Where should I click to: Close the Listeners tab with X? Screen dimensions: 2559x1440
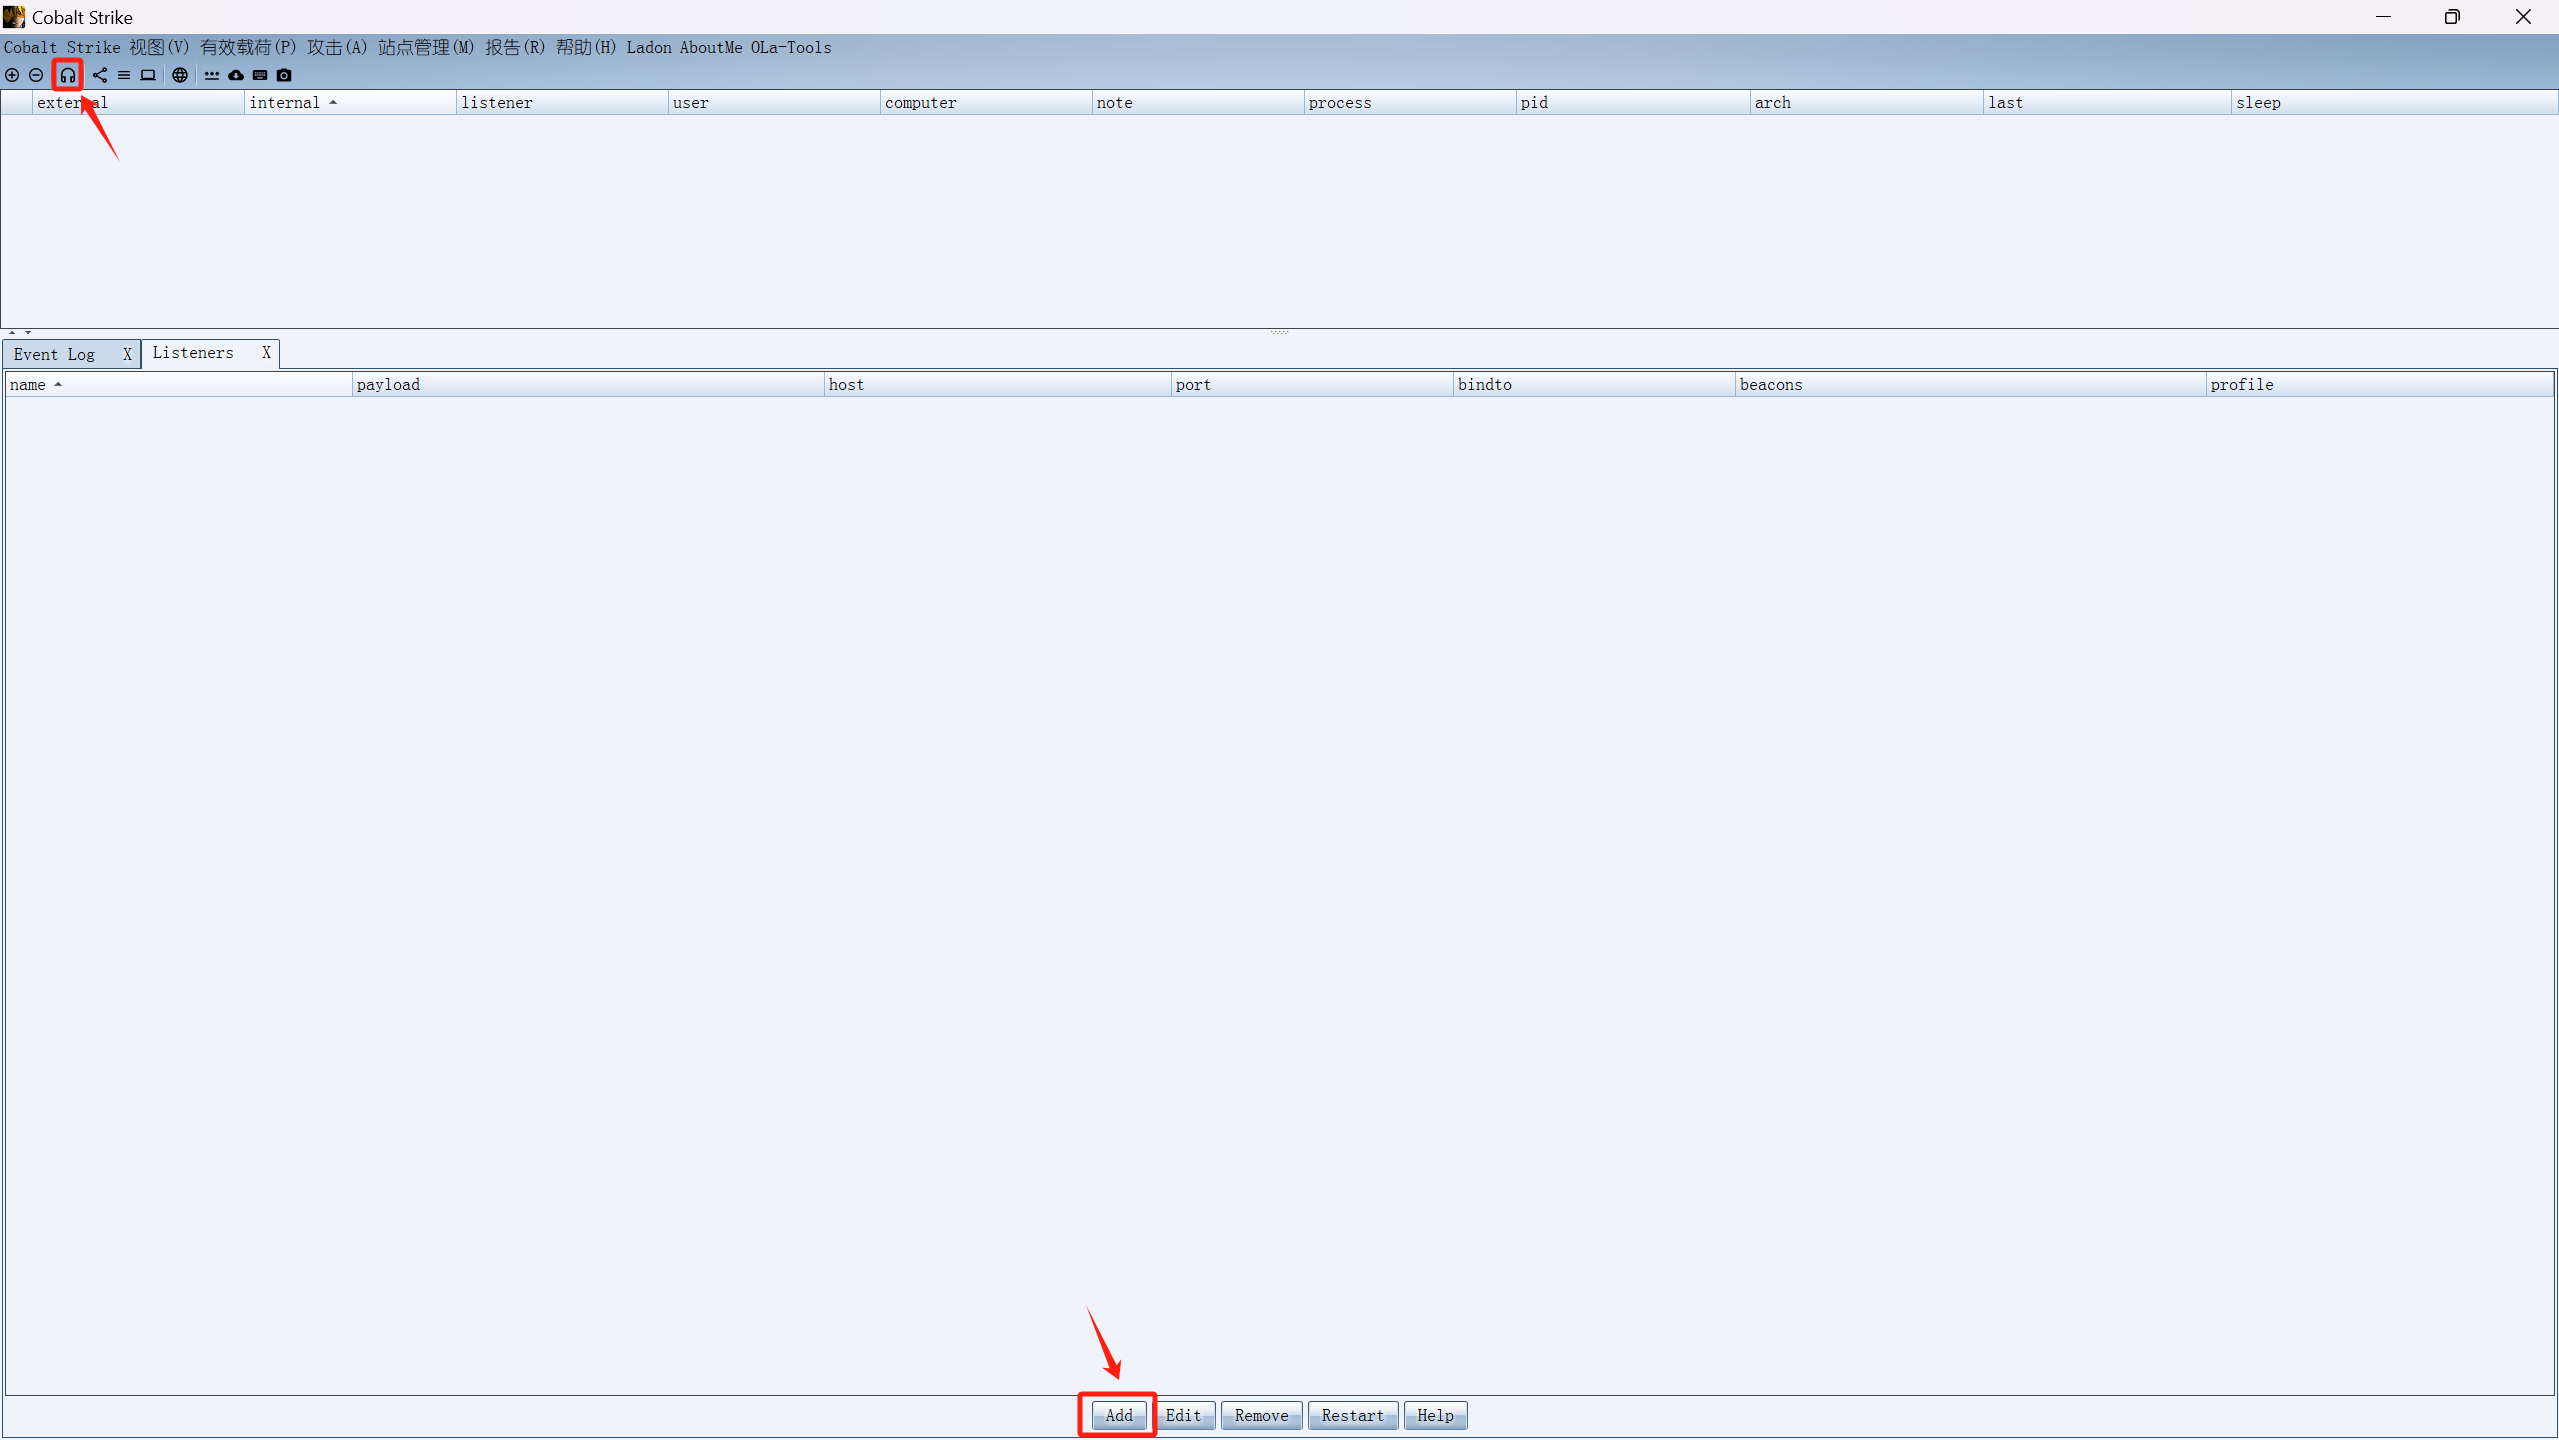pyautogui.click(x=266, y=353)
